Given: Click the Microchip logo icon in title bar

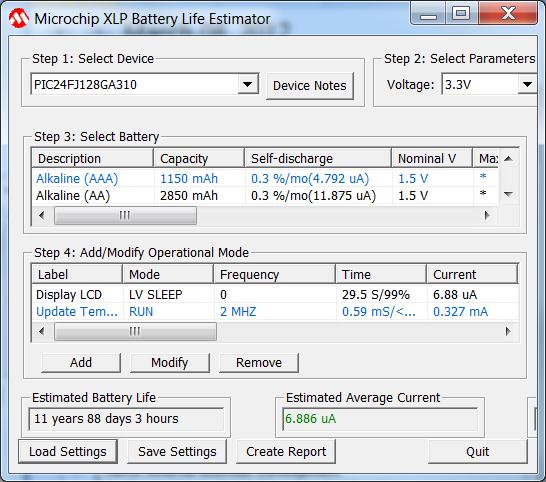Looking at the screenshot, I should [x=19, y=18].
